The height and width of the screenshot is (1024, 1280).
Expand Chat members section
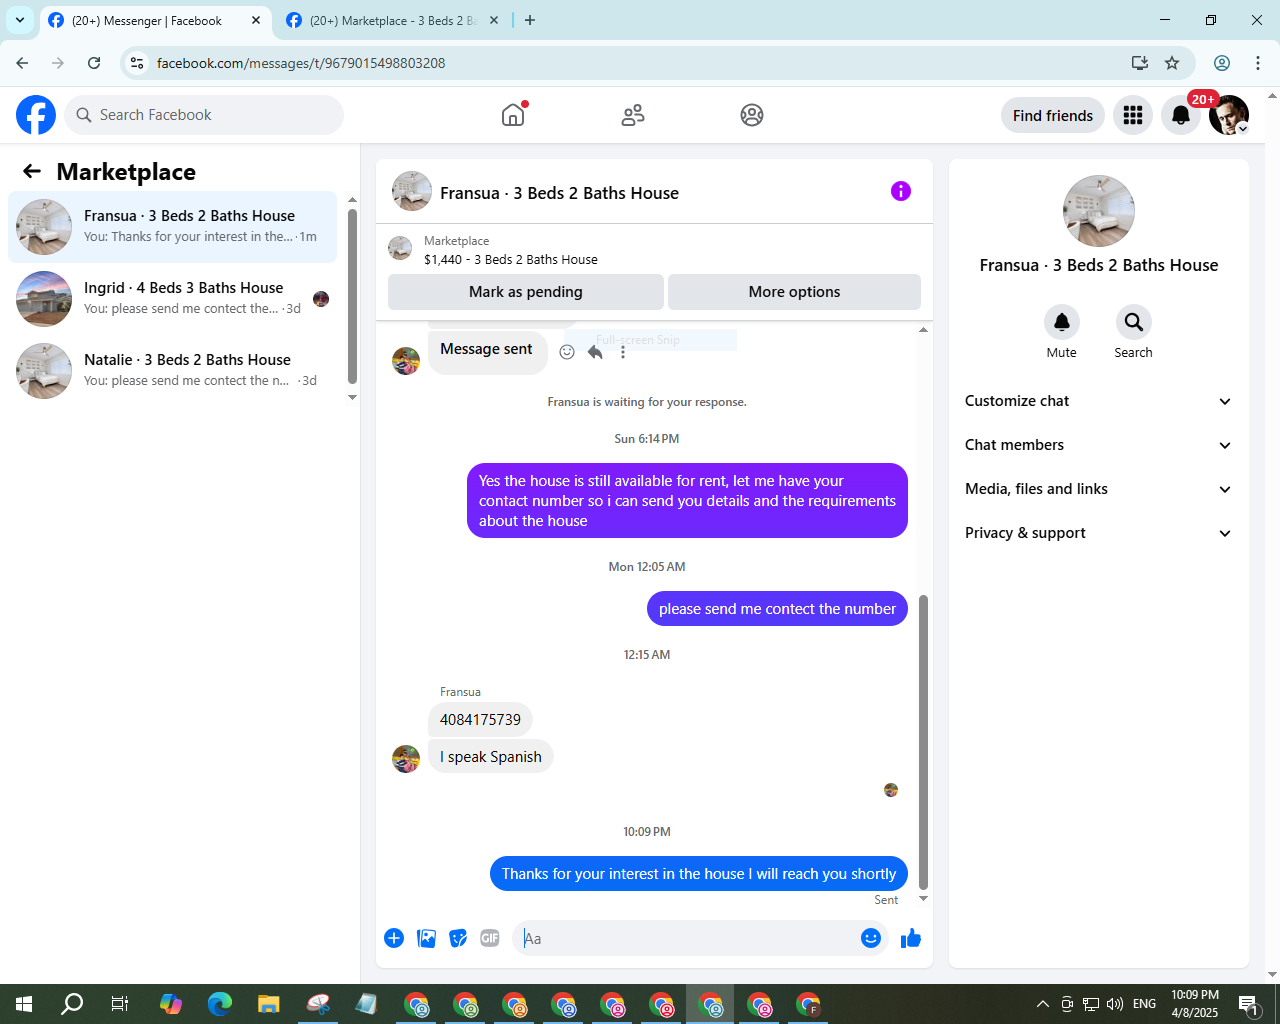1099,445
